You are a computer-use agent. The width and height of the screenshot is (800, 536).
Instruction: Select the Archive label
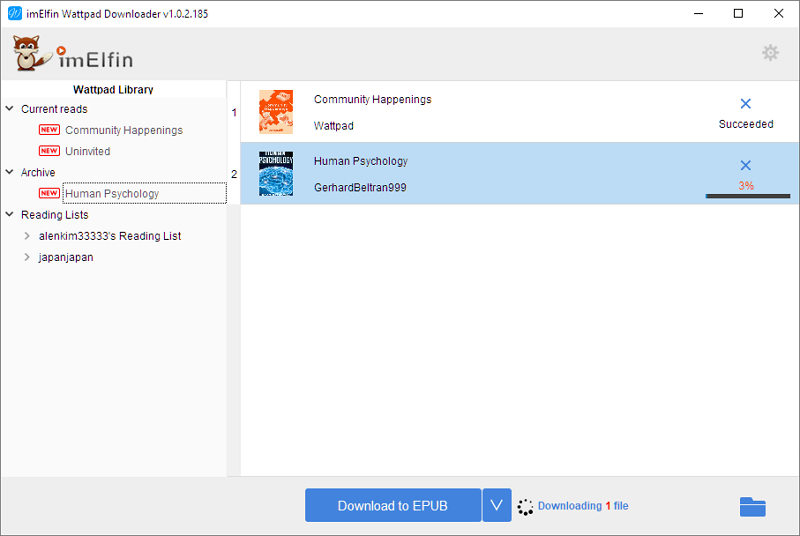(38, 172)
